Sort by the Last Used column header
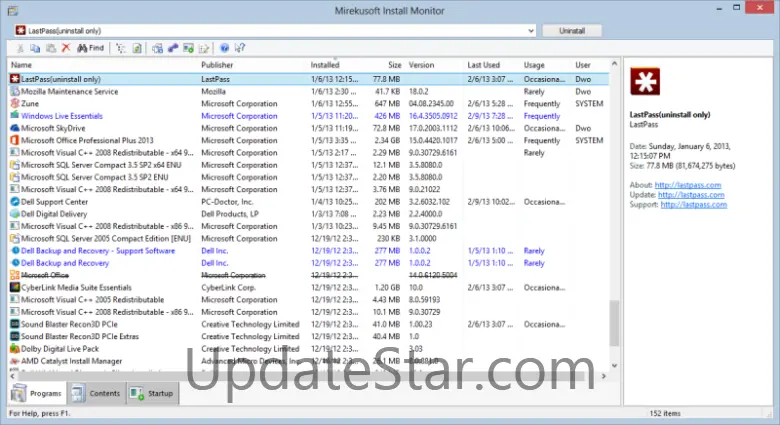The height and width of the screenshot is (425, 780). (484, 65)
